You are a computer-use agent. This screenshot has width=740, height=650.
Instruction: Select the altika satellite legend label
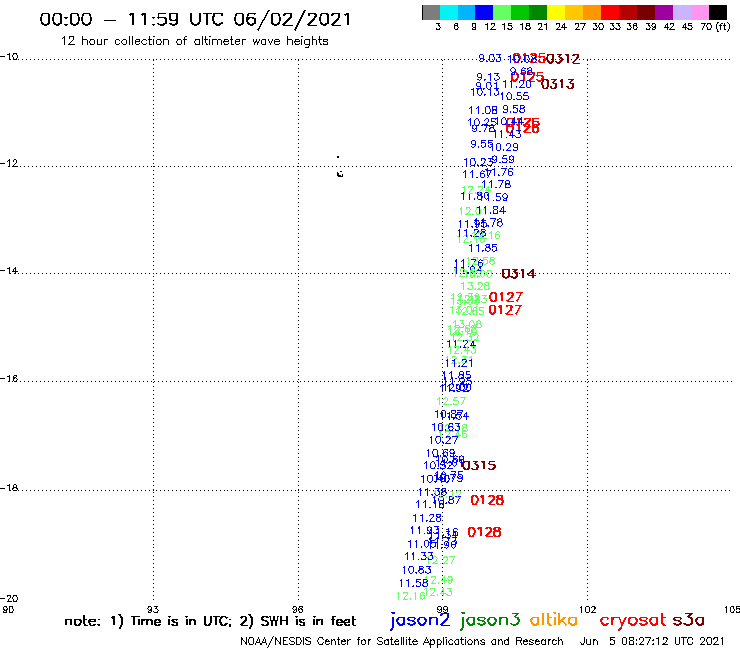click(x=553, y=619)
